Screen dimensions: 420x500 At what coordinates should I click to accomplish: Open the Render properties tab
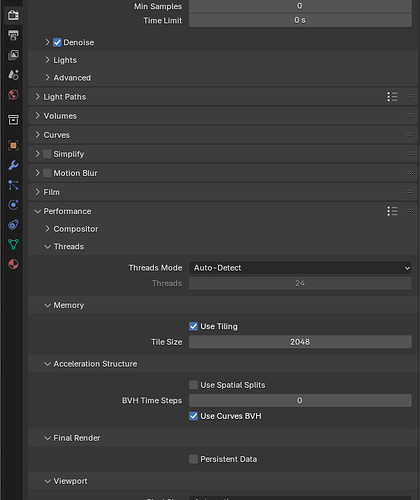(x=13, y=15)
